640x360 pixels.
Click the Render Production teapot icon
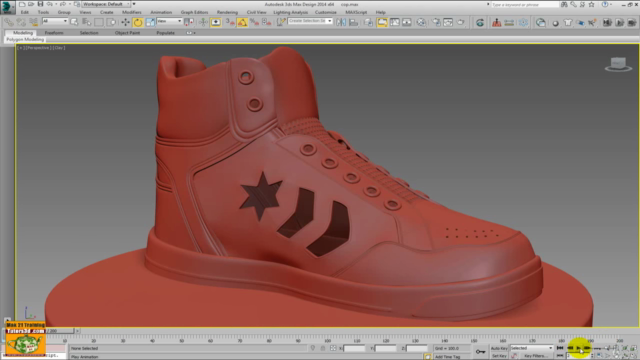[460, 22]
